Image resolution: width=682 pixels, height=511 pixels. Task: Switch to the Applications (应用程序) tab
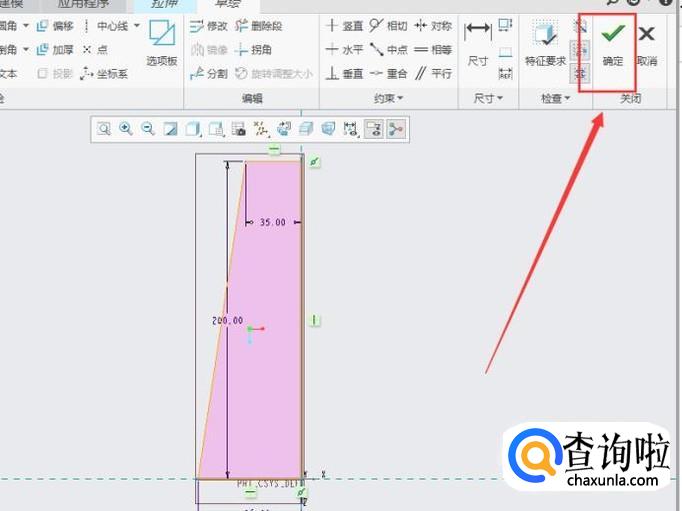pos(84,4)
